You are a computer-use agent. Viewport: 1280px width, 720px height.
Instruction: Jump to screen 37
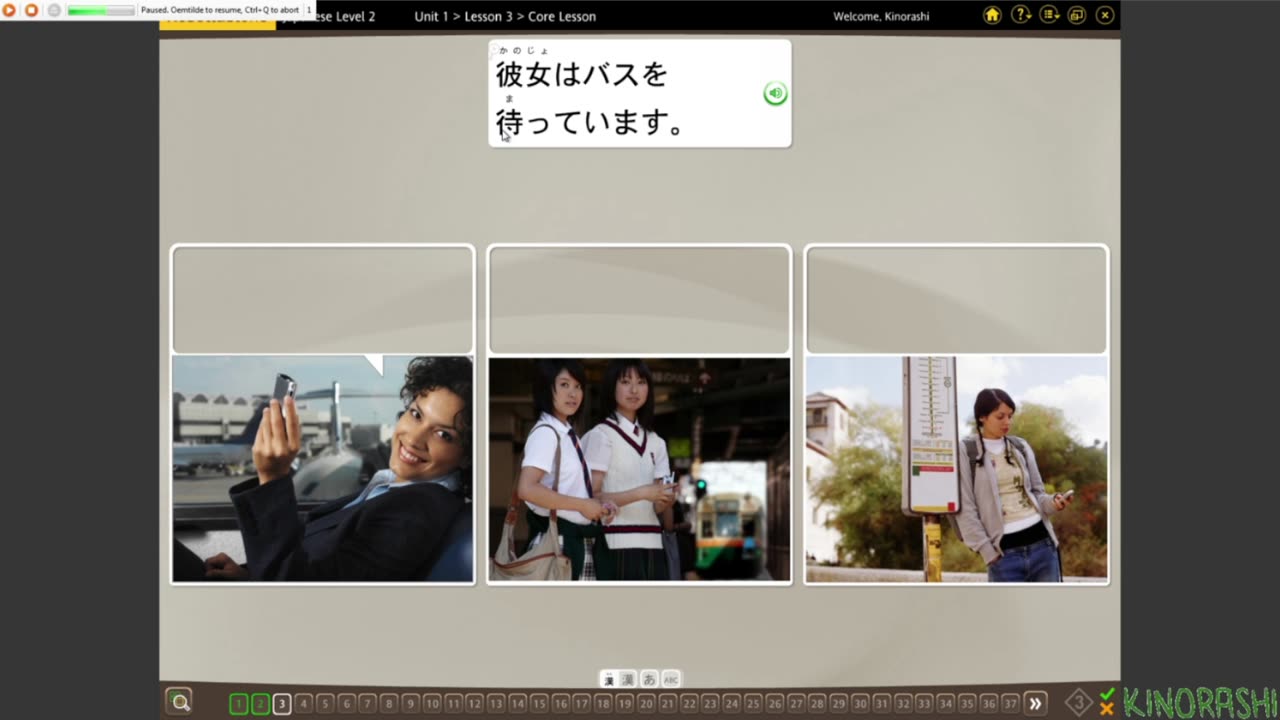[1010, 703]
